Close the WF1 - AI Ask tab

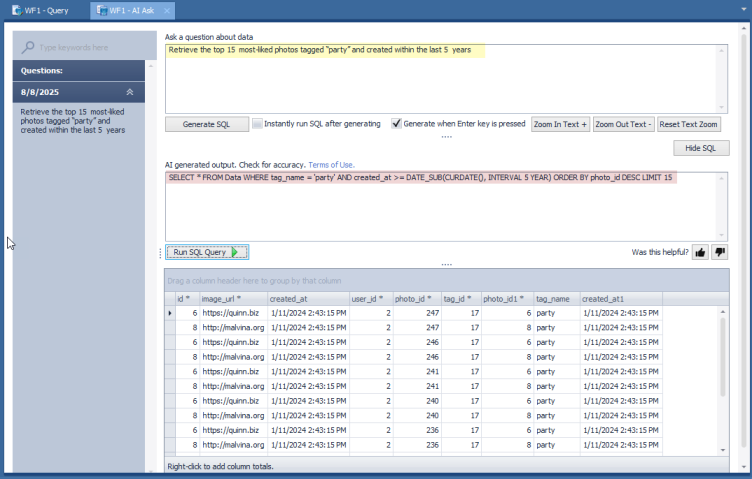tap(168, 11)
